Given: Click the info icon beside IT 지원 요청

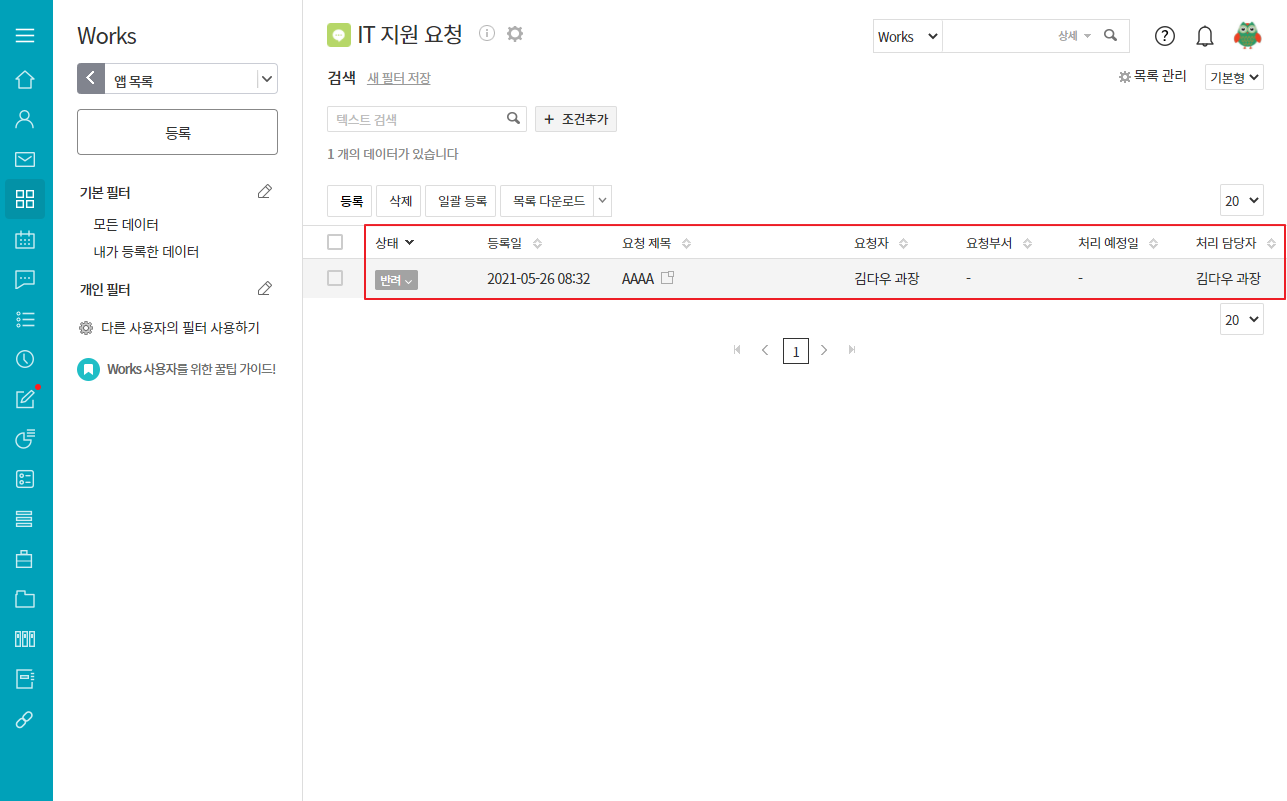Looking at the screenshot, I should click(x=487, y=34).
